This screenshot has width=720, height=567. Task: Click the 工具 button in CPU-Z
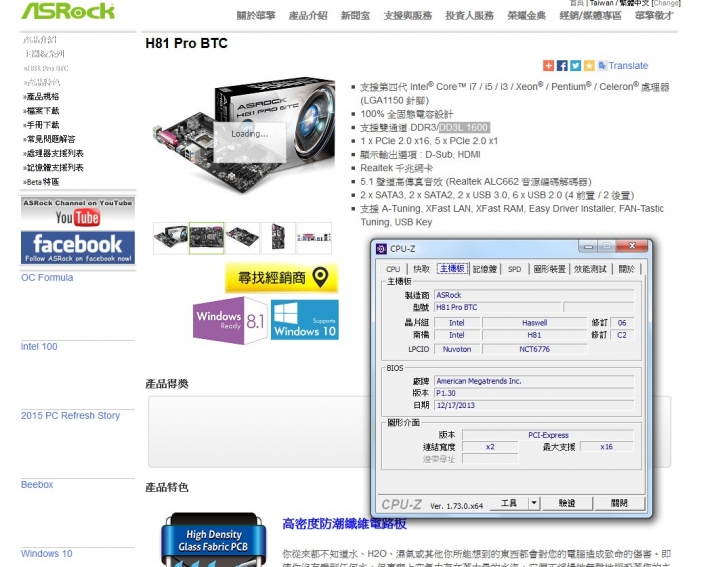[x=509, y=503]
